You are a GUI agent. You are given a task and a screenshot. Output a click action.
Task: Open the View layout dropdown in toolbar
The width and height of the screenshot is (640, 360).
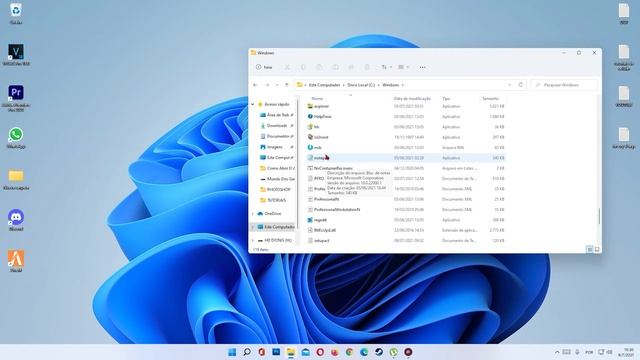[x=403, y=67]
